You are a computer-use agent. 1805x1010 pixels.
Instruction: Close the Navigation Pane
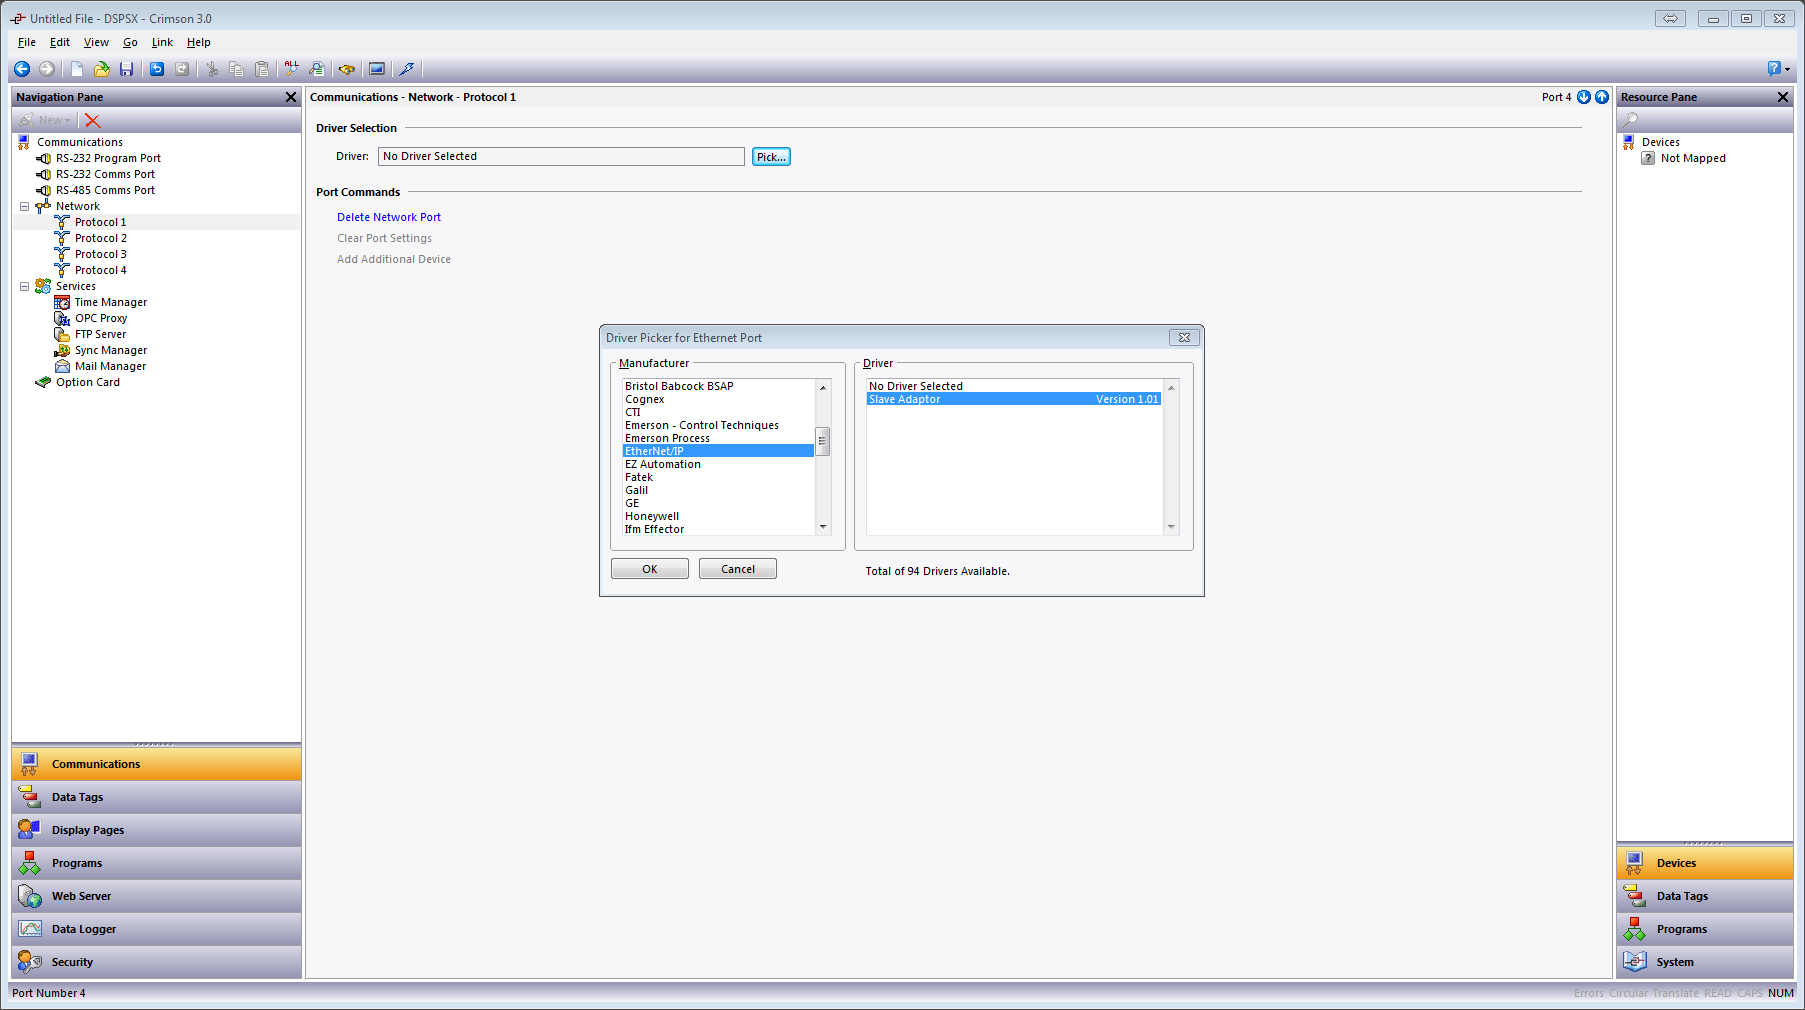point(291,97)
